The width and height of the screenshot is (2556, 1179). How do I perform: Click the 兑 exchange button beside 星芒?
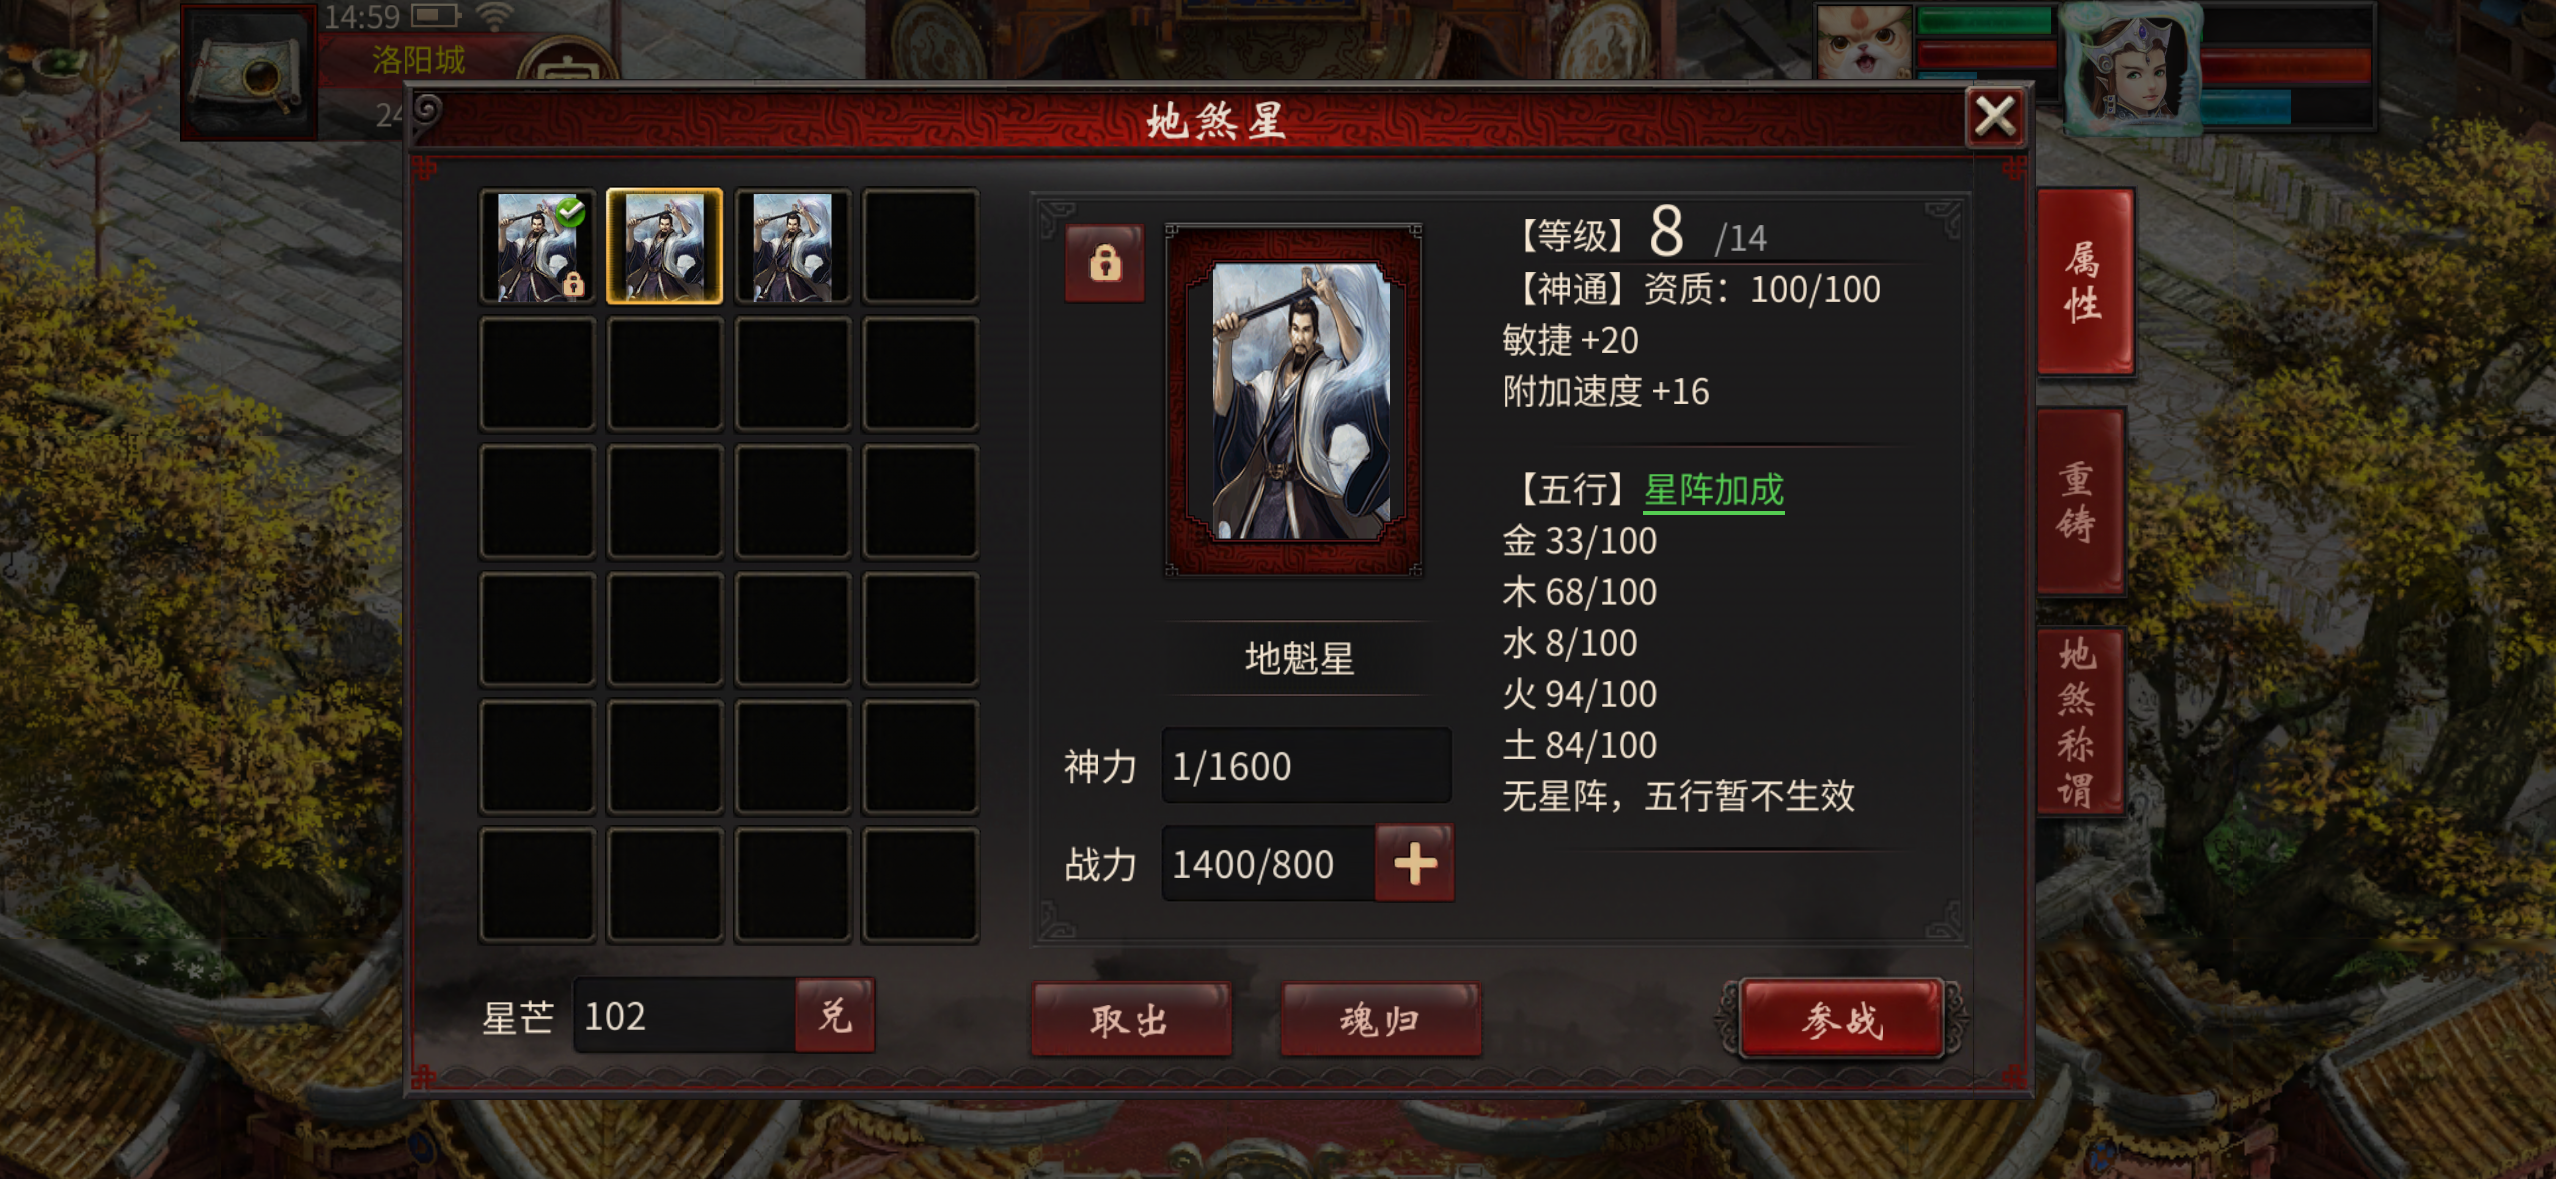click(x=835, y=1016)
